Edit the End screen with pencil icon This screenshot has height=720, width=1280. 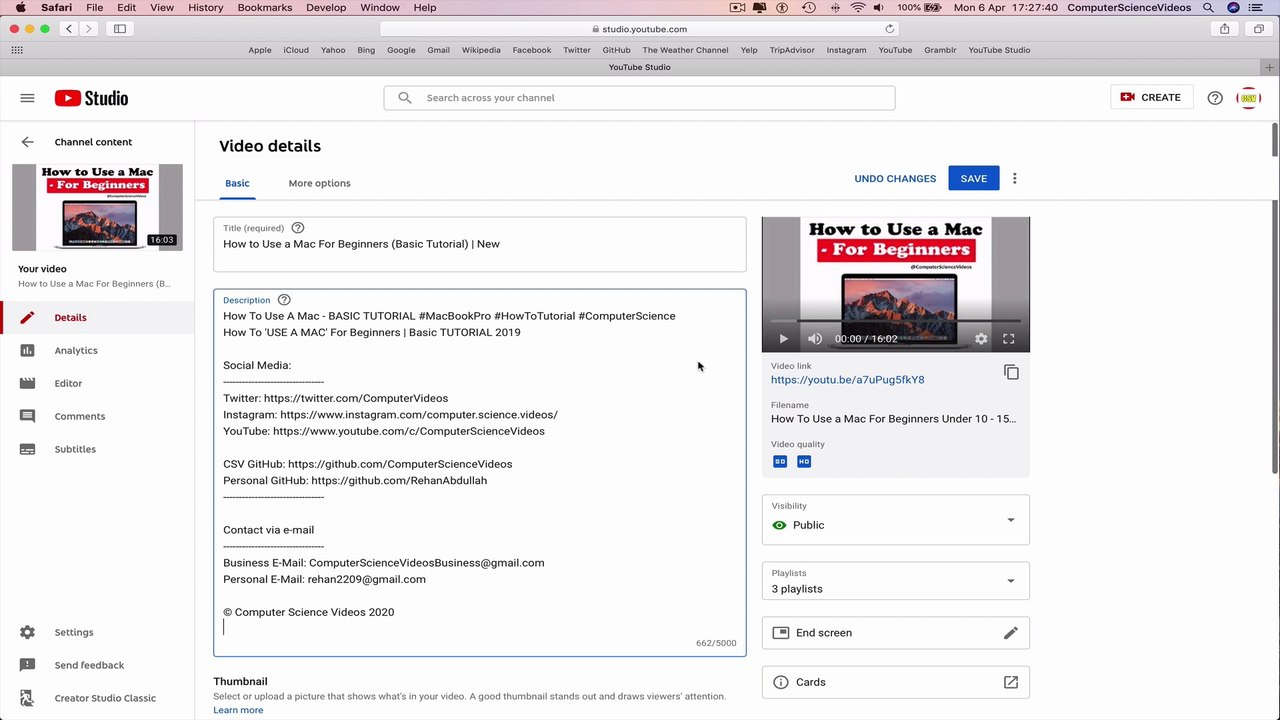coord(1011,633)
